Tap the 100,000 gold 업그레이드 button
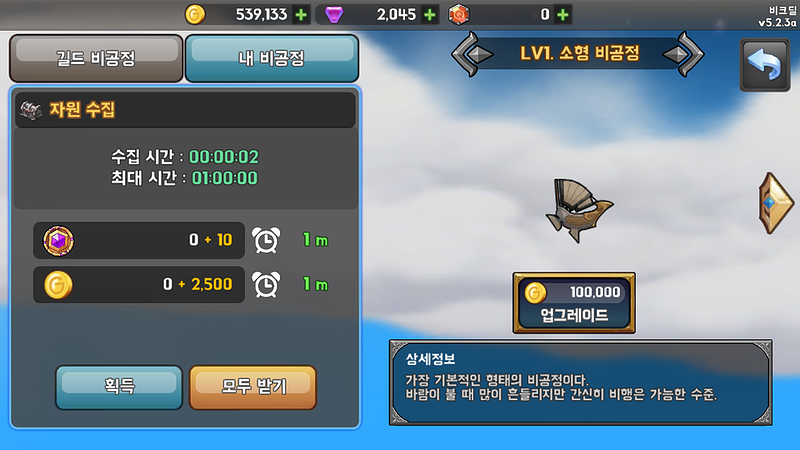 [574, 303]
